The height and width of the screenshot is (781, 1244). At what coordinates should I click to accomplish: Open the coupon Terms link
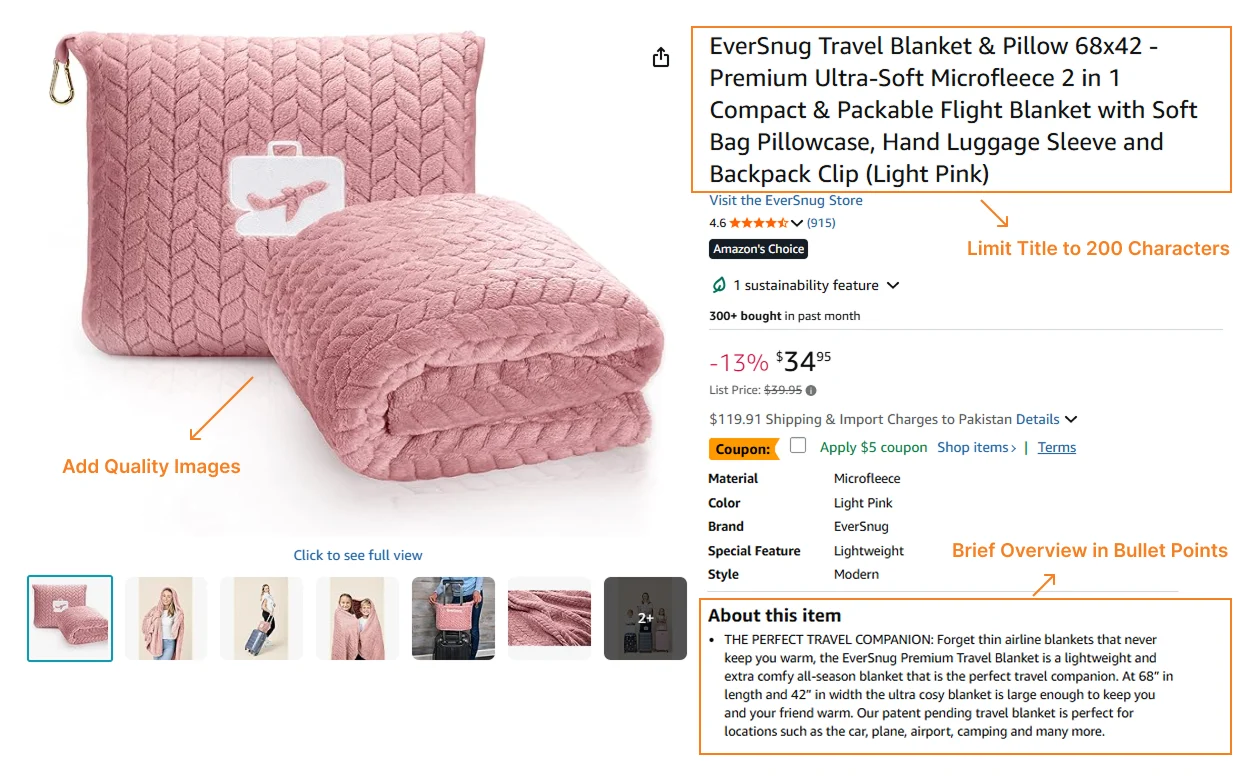click(1056, 447)
